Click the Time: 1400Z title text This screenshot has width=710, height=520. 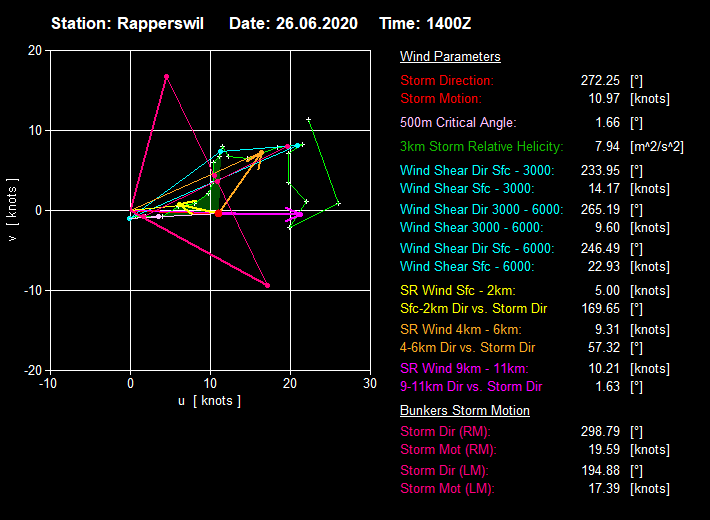[x=426, y=23]
